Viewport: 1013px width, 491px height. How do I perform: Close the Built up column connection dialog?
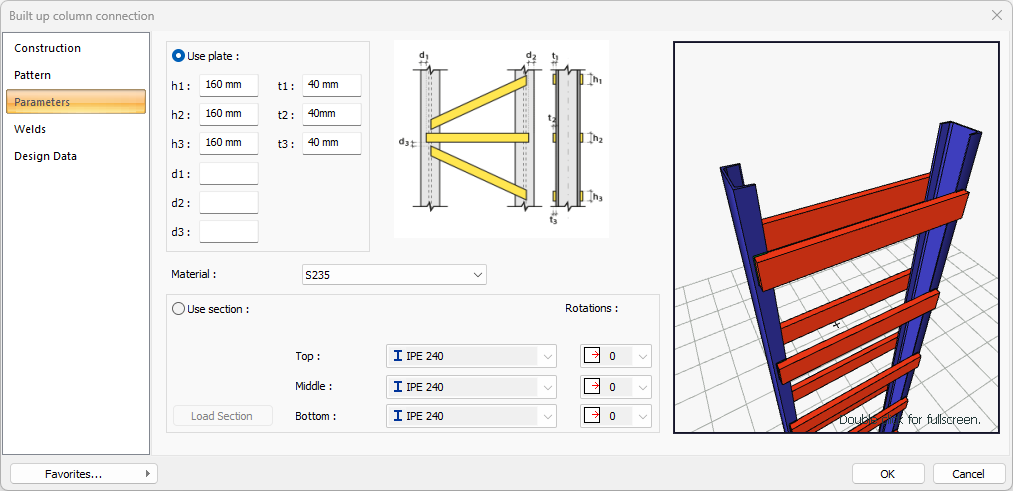[x=997, y=16]
